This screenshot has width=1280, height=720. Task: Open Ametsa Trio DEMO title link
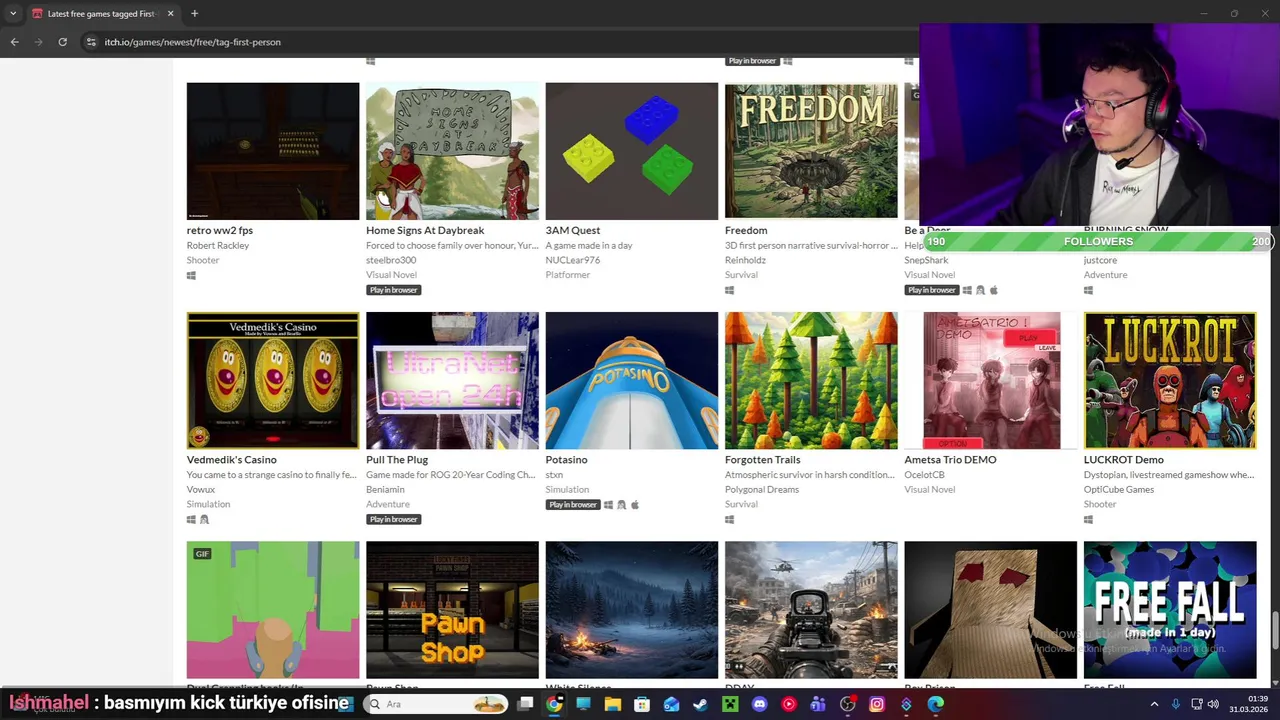coord(950,459)
